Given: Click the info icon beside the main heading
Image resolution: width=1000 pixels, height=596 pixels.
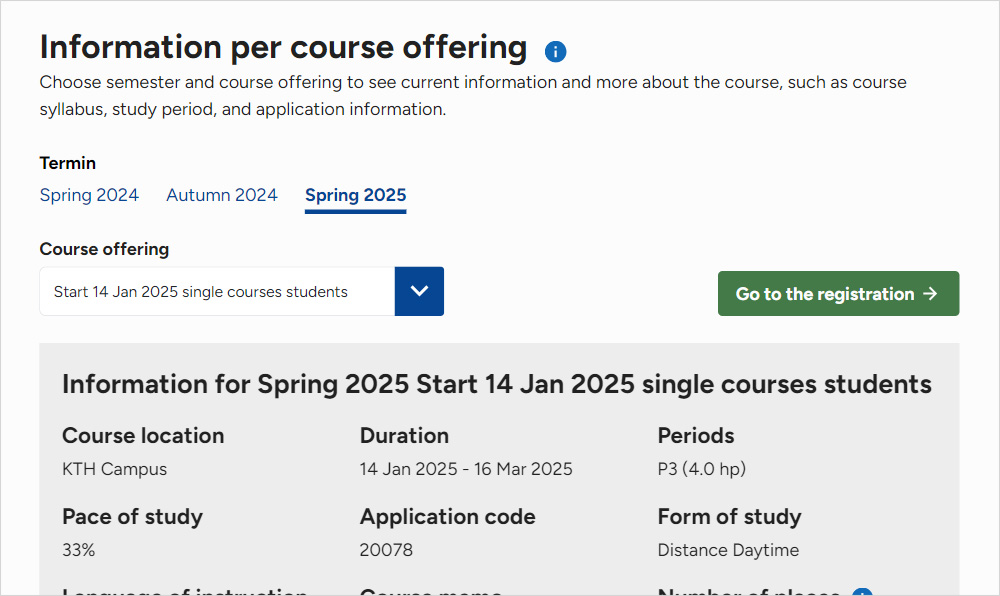Looking at the screenshot, I should pyautogui.click(x=556, y=51).
